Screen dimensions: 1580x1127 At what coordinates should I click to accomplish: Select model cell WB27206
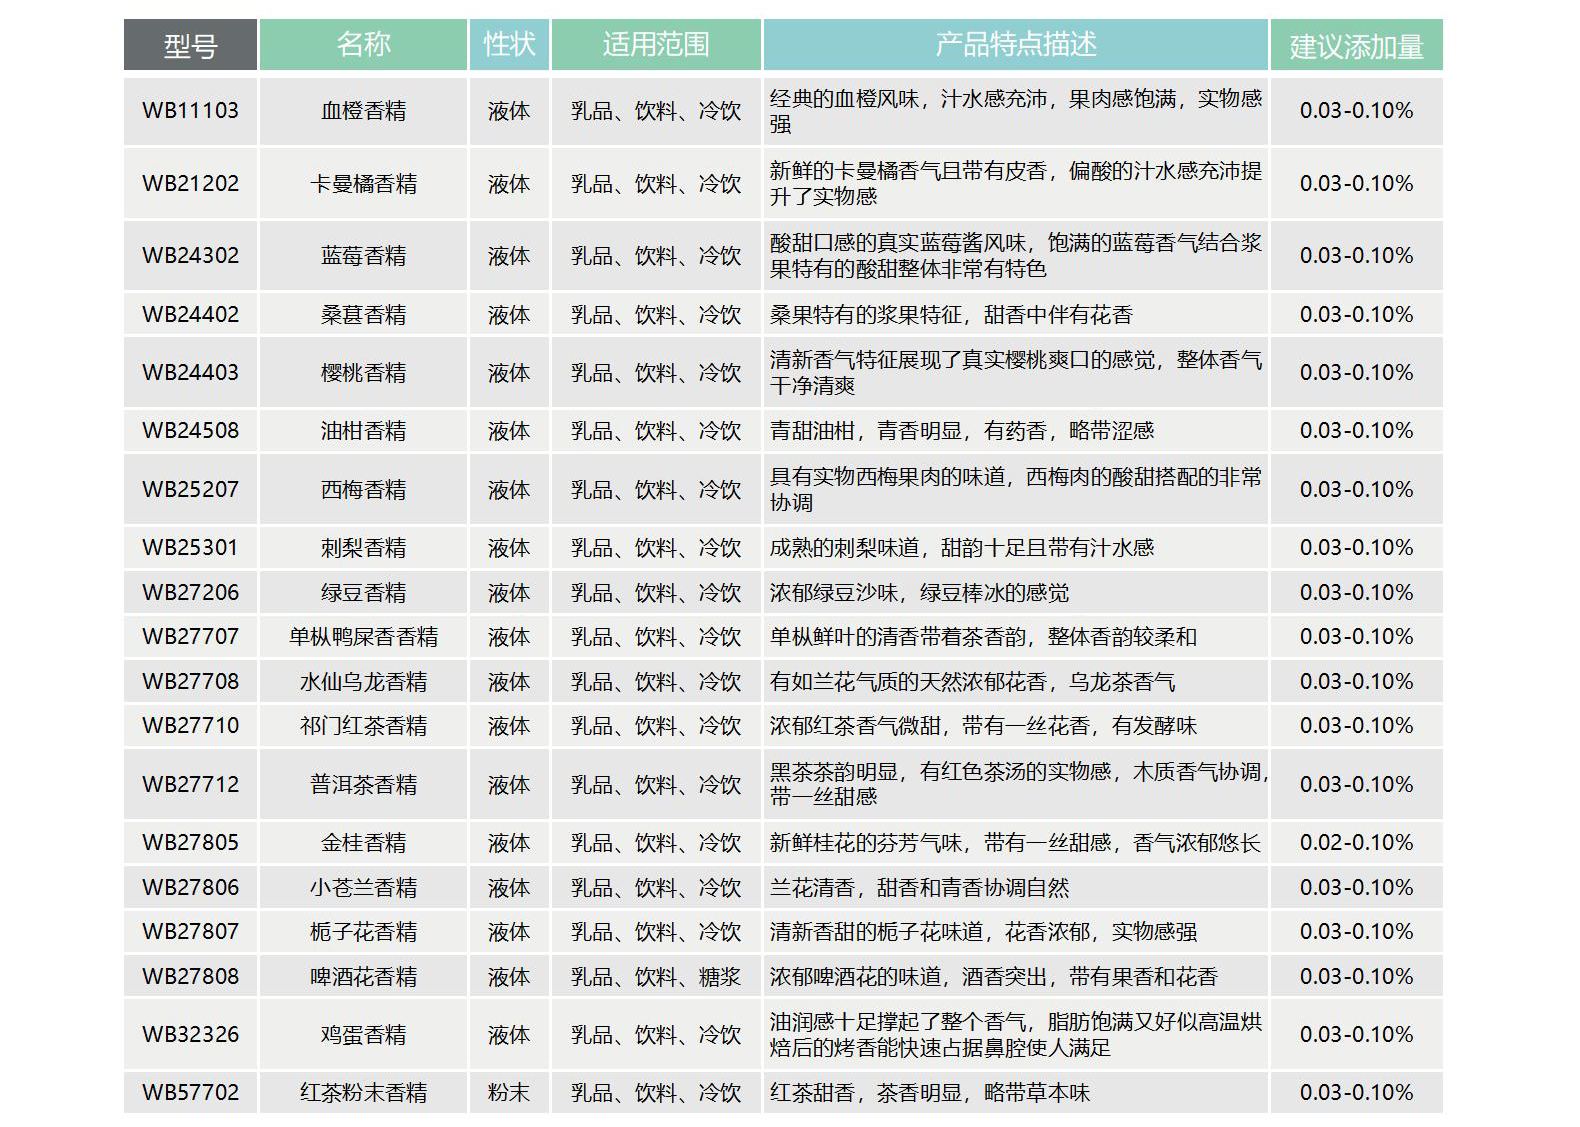click(190, 593)
